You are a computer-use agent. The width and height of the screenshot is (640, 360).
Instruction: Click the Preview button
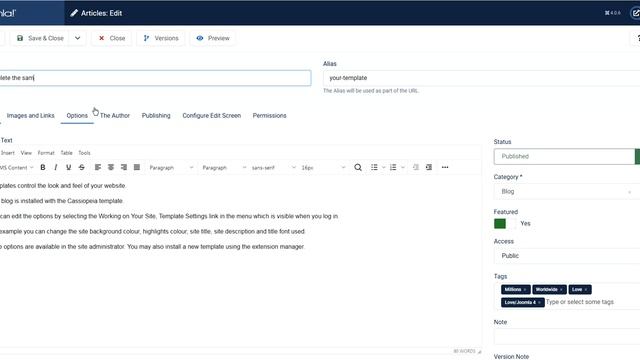click(x=213, y=38)
